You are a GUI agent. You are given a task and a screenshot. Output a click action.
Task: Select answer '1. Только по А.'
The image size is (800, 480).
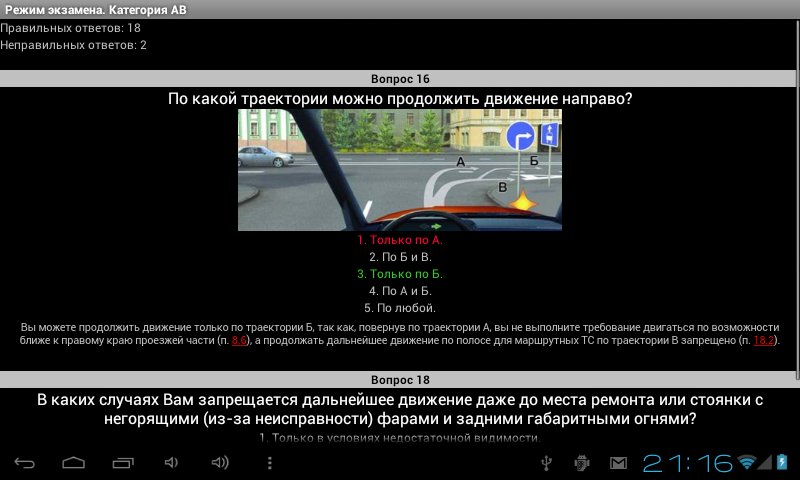pos(400,240)
